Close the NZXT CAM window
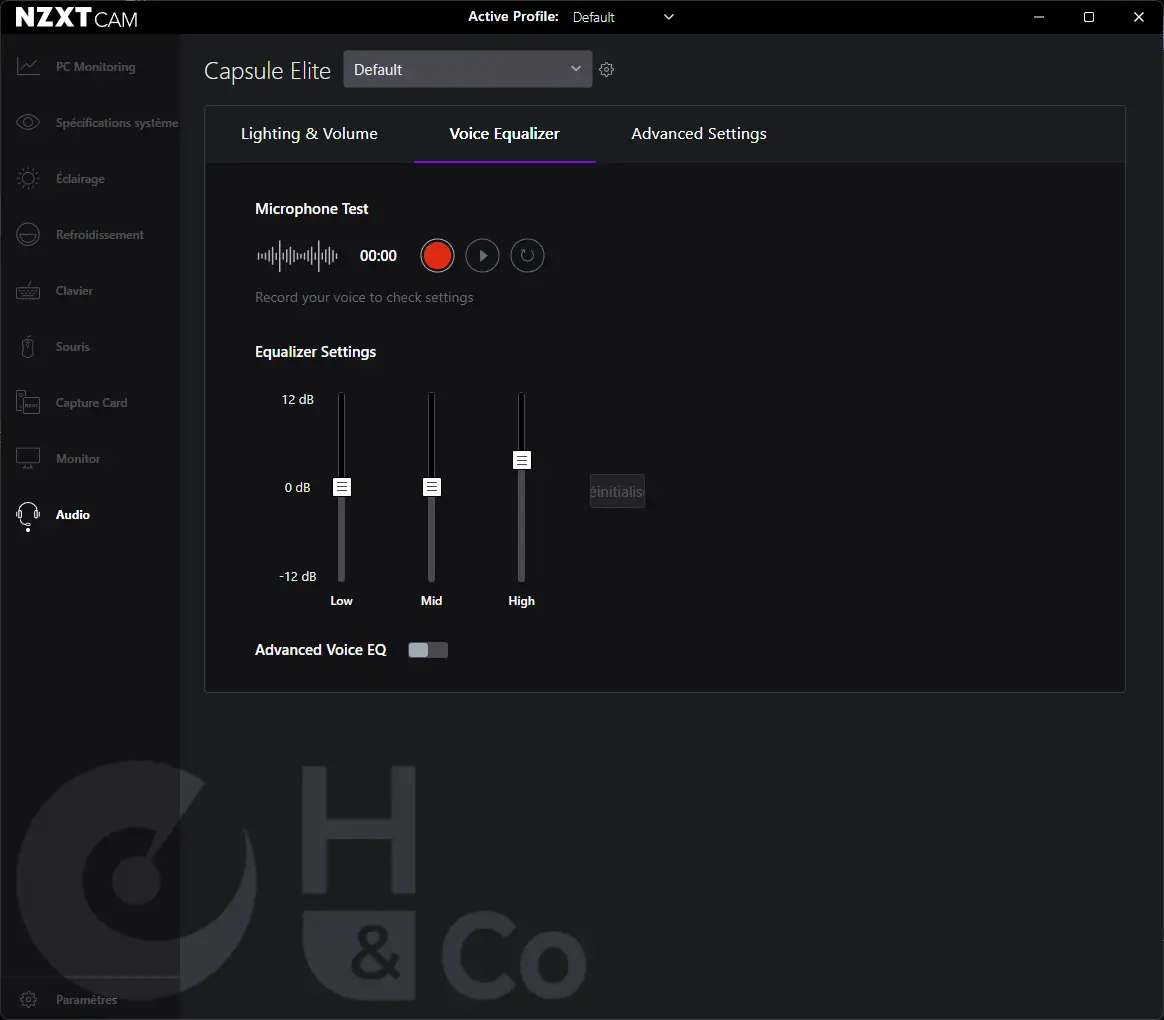 click(x=1139, y=17)
